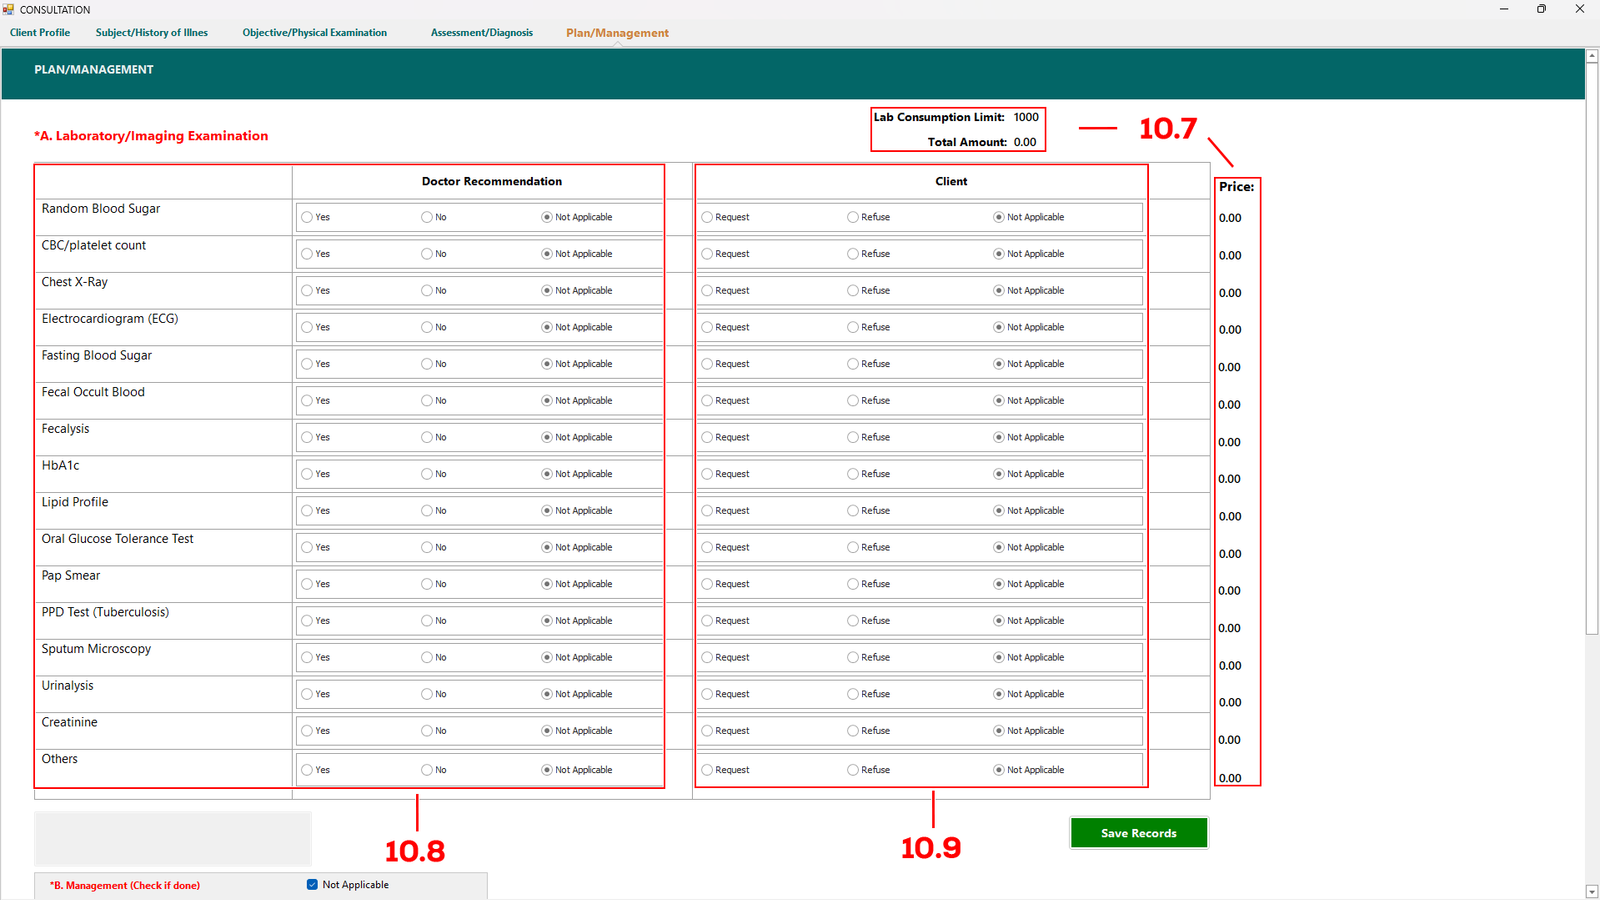Open the Assessment/Diagnosis tab

(x=481, y=33)
